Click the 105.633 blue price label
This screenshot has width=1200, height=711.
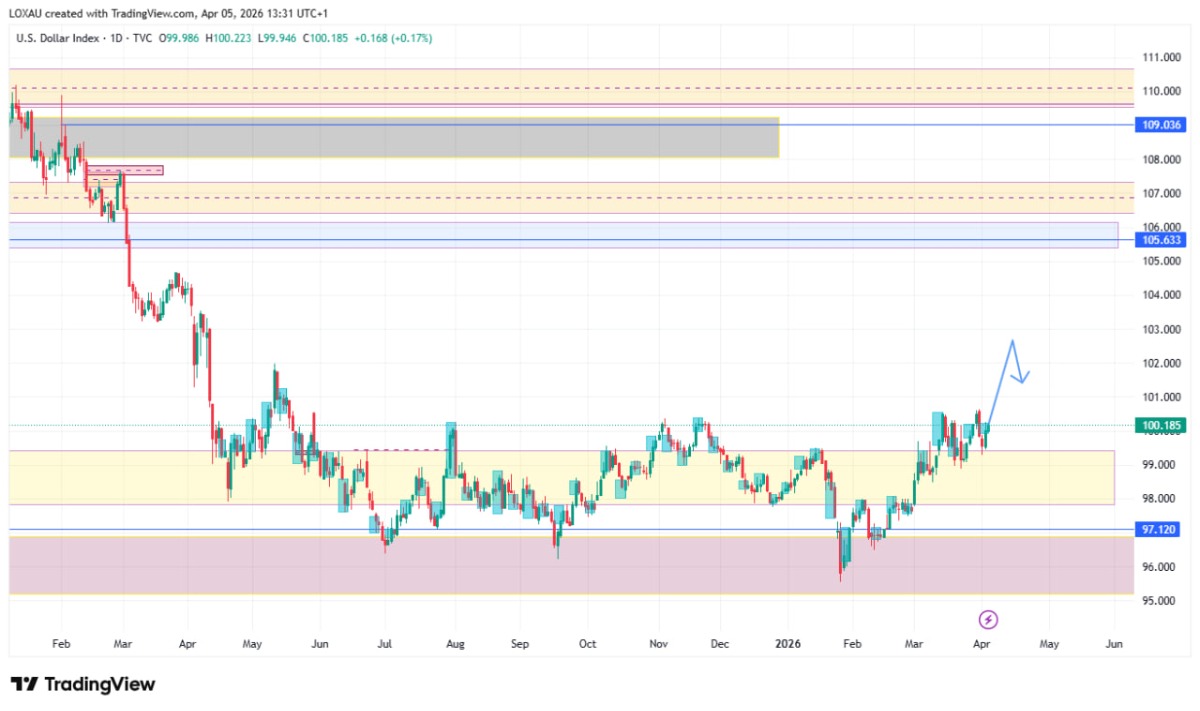(1161, 240)
